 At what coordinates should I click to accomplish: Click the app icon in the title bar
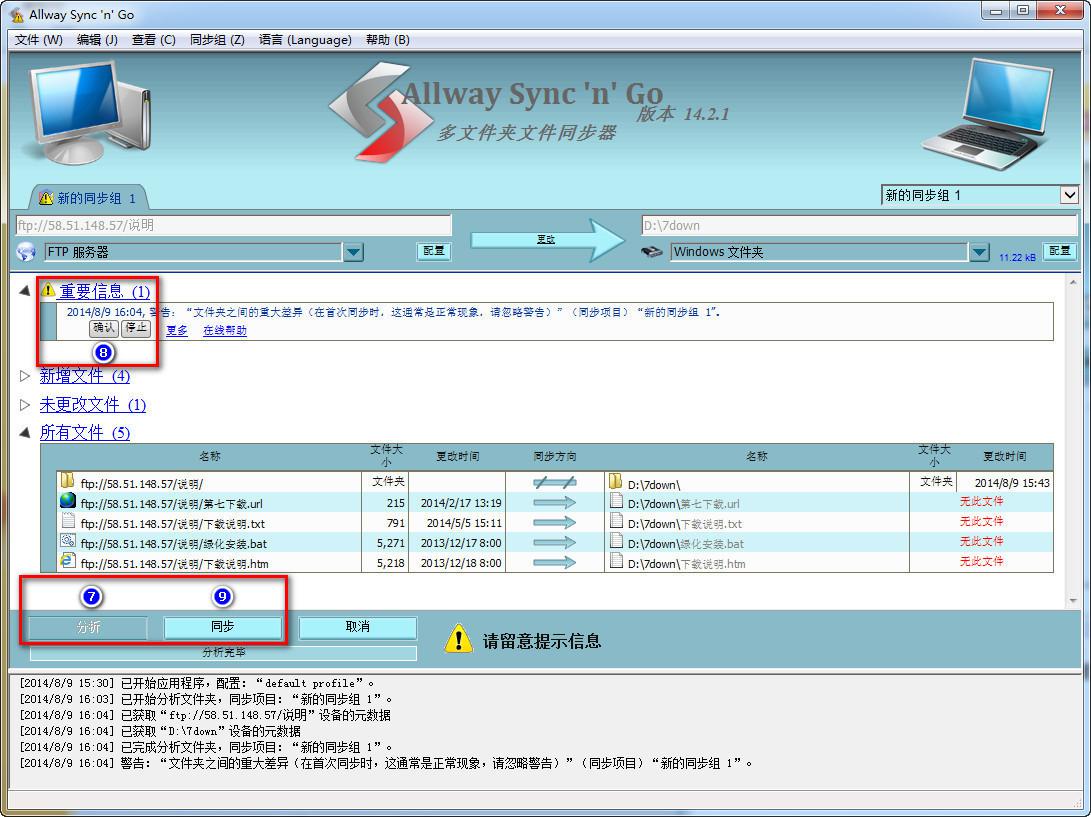[x=17, y=14]
